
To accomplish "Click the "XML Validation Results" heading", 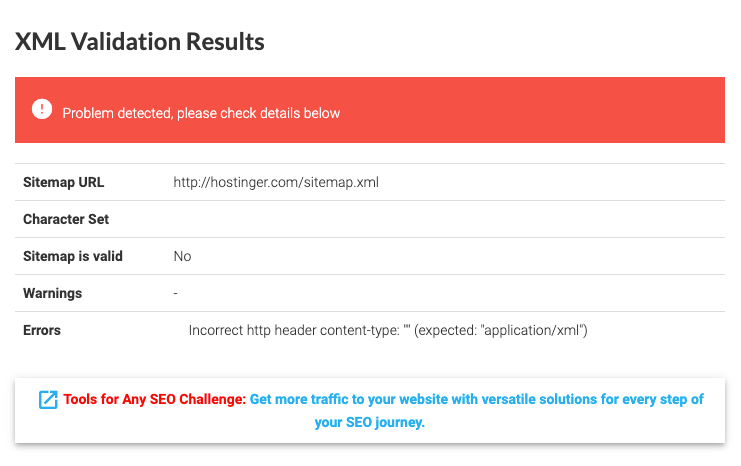I will click(x=139, y=42).
